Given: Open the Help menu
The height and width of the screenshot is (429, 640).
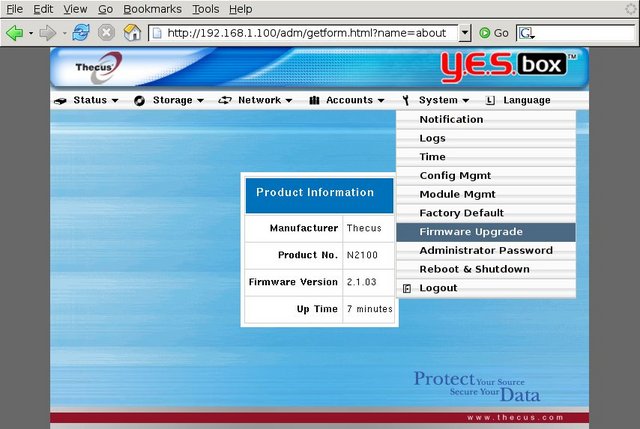Looking at the screenshot, I should tap(240, 9).
